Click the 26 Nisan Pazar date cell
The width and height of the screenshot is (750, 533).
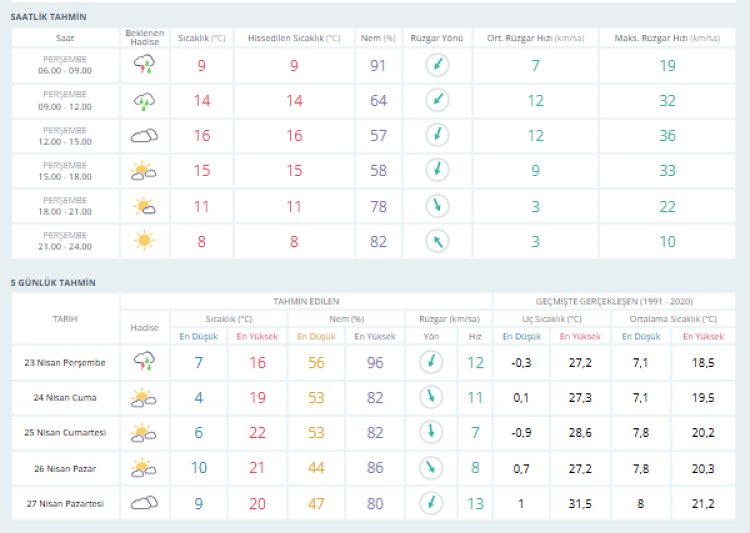65,467
